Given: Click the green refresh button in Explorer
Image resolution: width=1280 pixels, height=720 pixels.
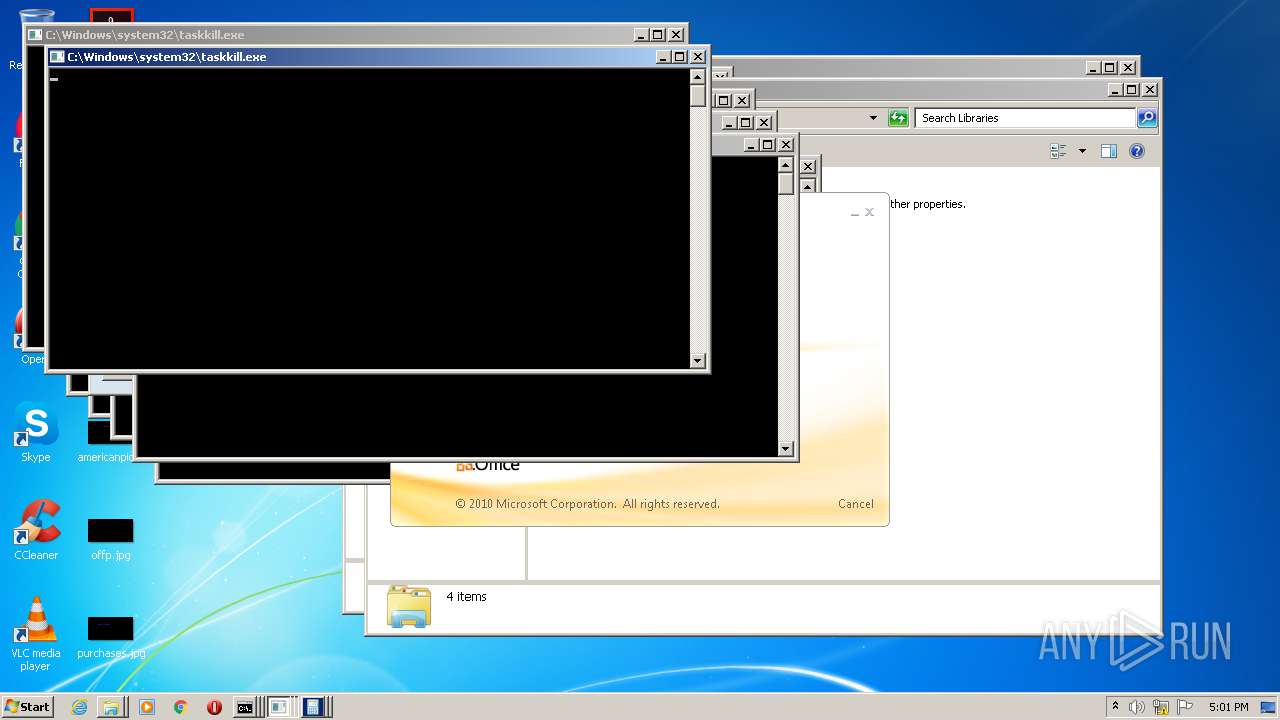Looking at the screenshot, I should pos(898,118).
